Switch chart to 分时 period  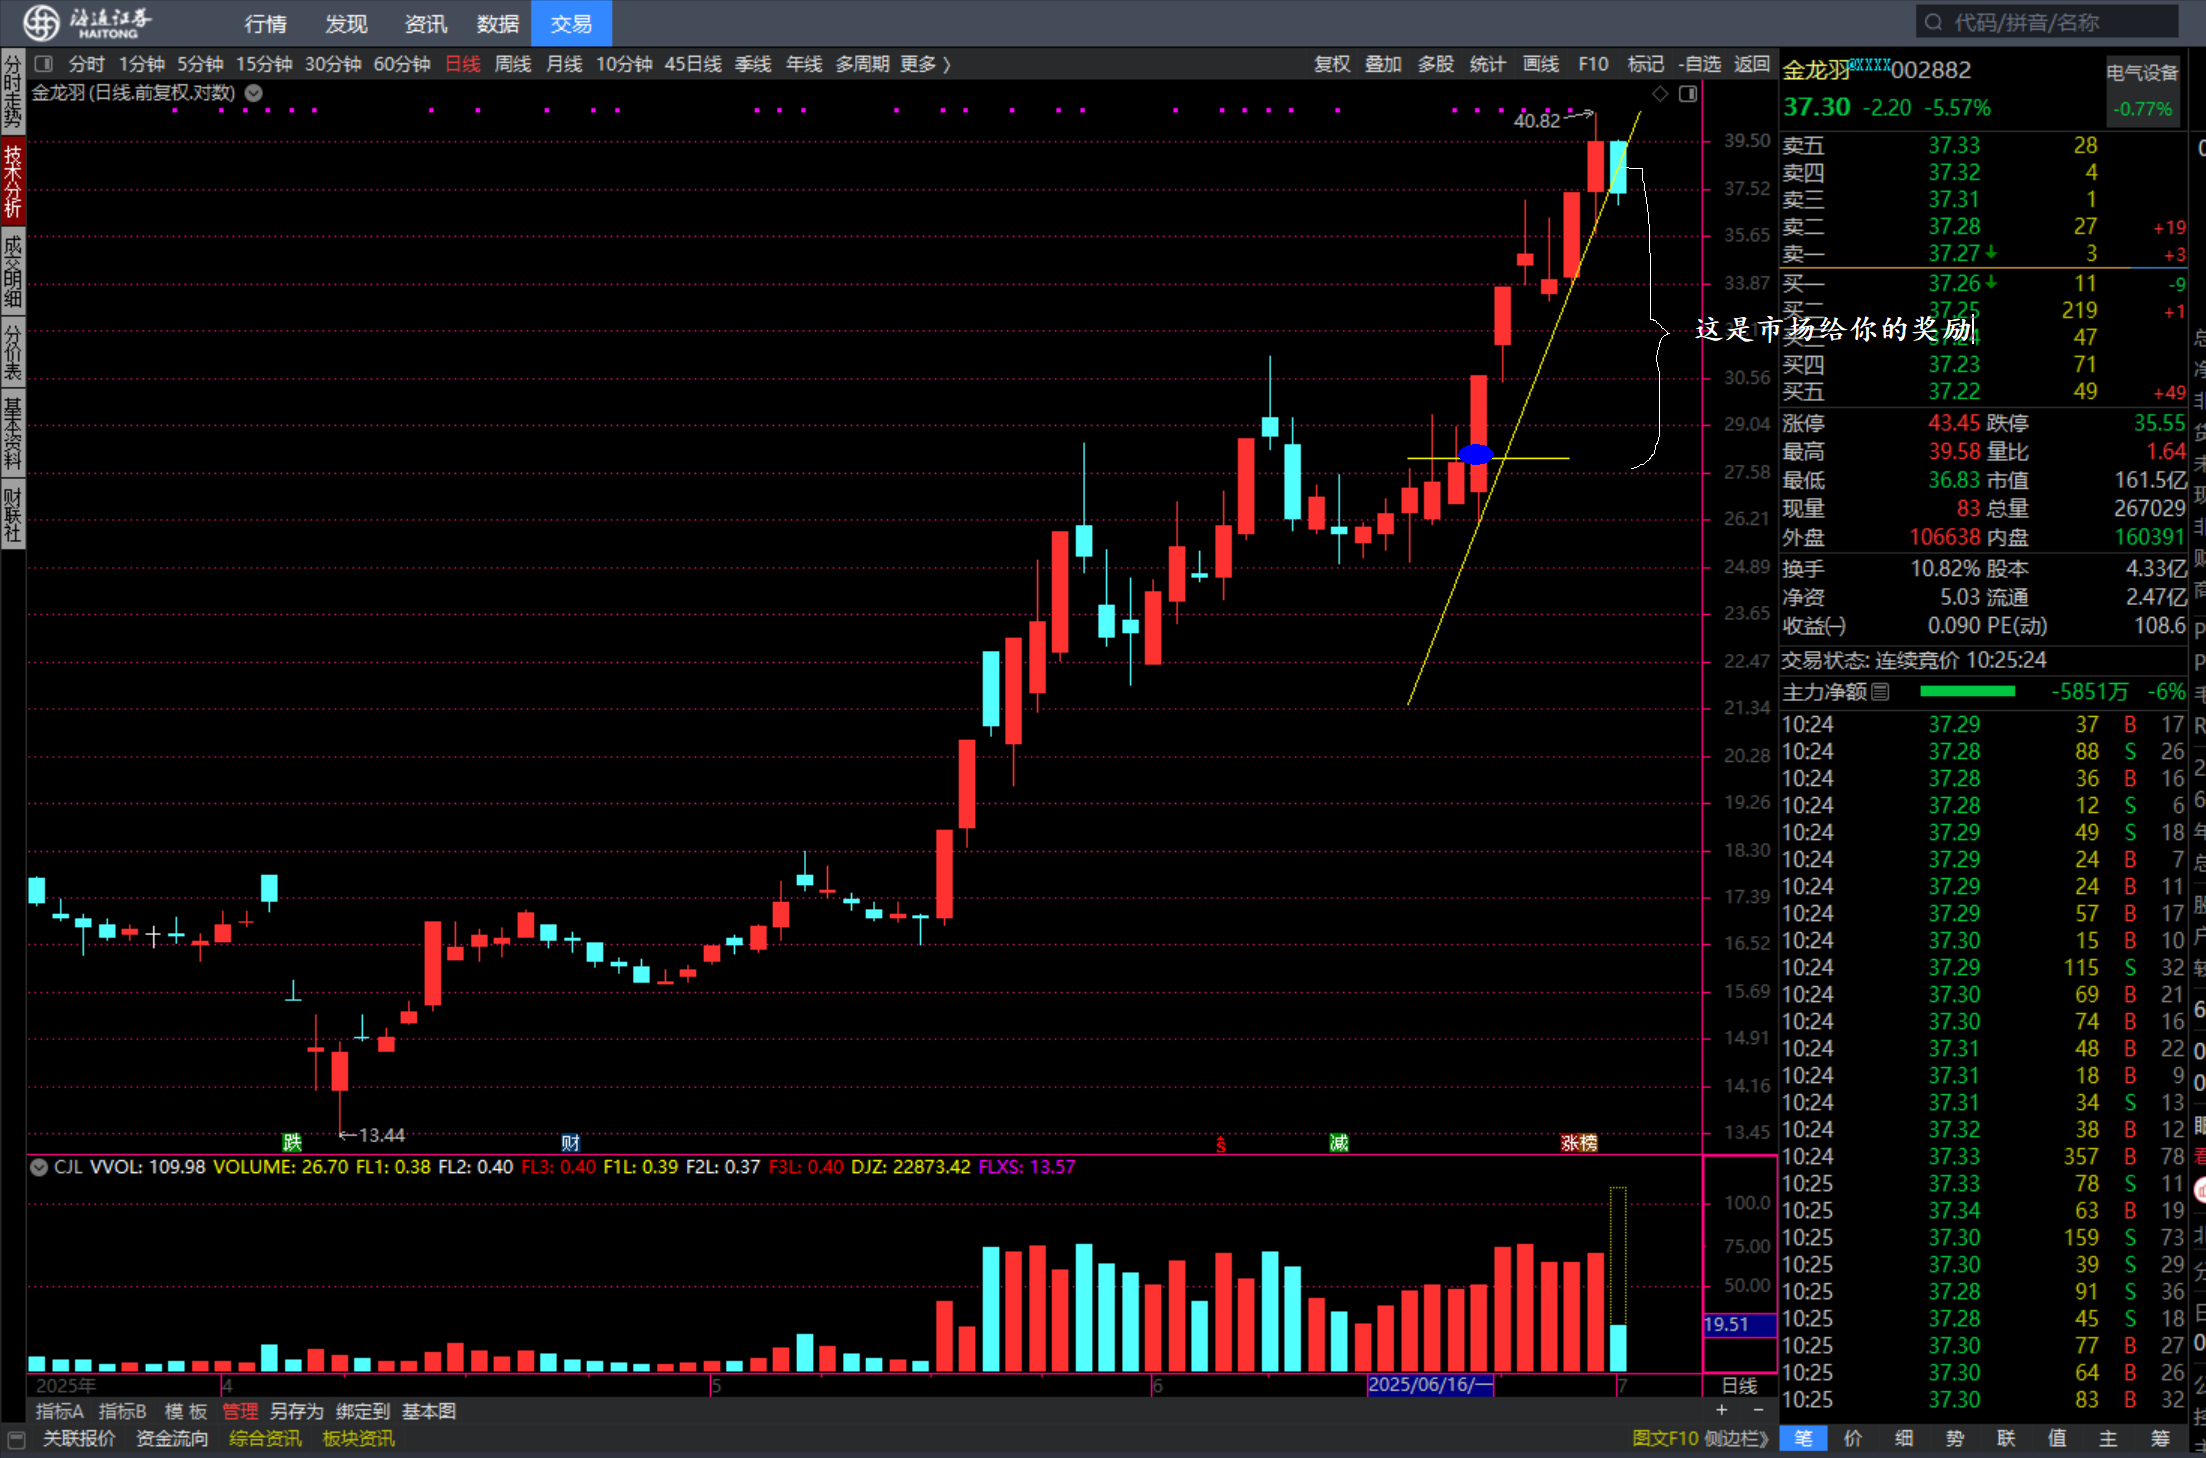(x=87, y=64)
